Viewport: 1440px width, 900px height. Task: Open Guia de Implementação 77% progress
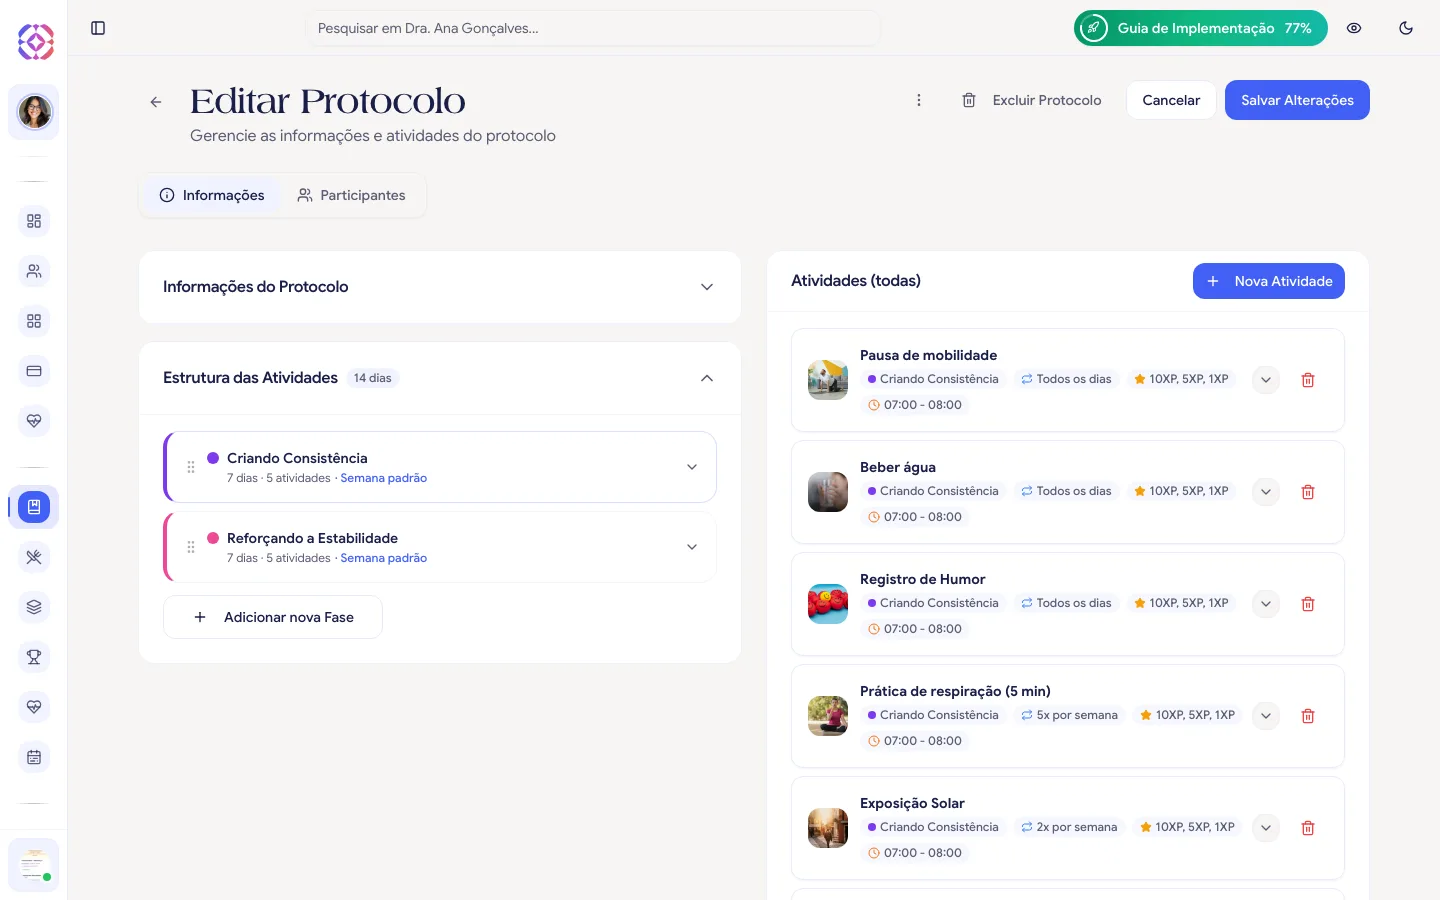coord(1201,28)
